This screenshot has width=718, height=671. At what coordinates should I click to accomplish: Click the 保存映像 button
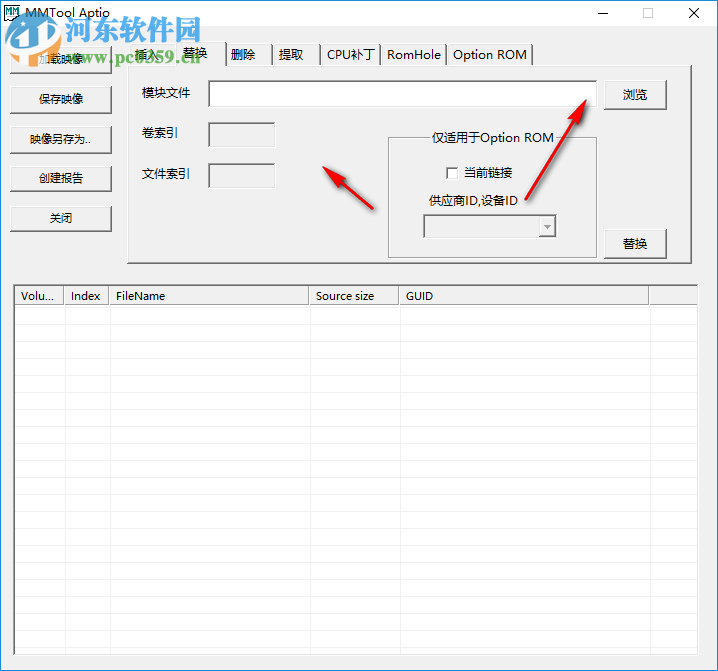pos(61,99)
